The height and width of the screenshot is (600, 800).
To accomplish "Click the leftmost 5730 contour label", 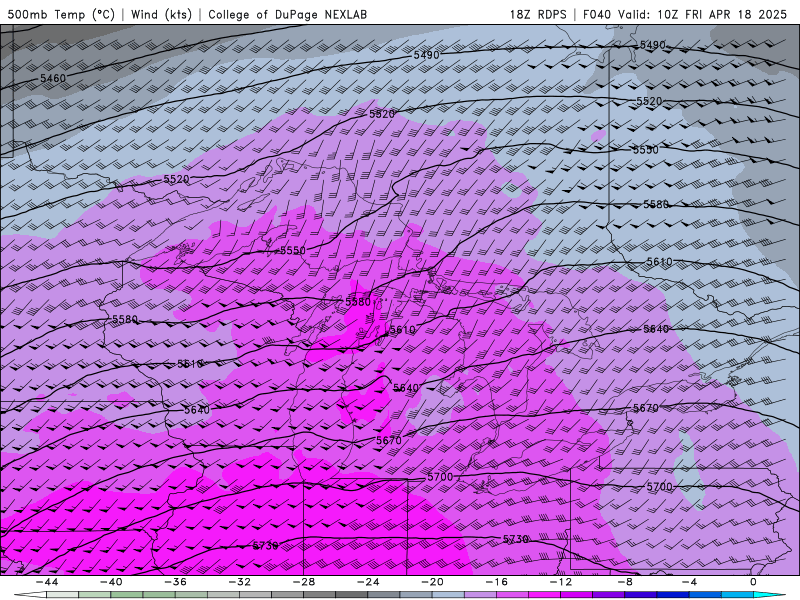I will (266, 545).
